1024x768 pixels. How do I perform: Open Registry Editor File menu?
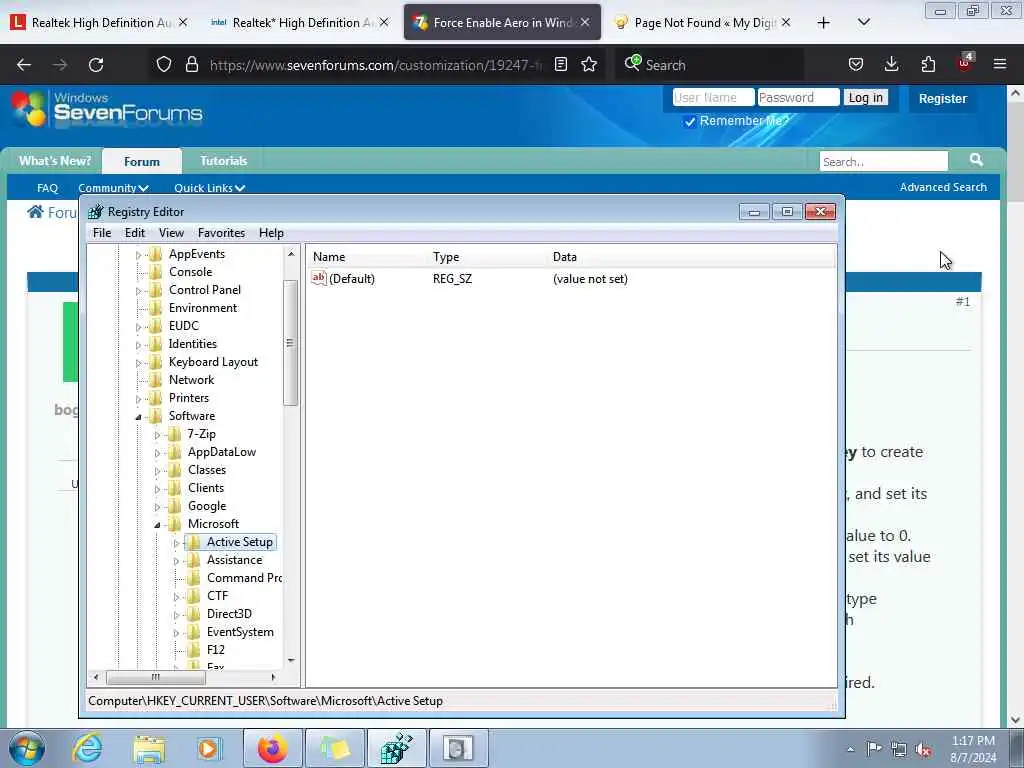click(x=102, y=233)
